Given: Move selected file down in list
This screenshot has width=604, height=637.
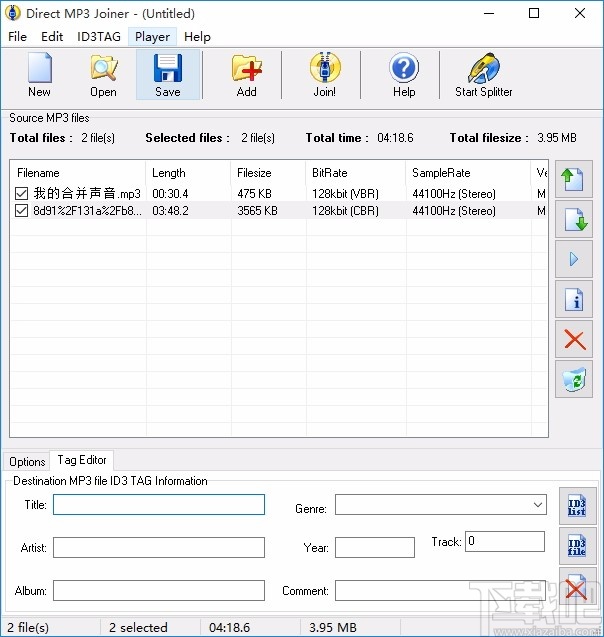Looking at the screenshot, I should (x=574, y=219).
